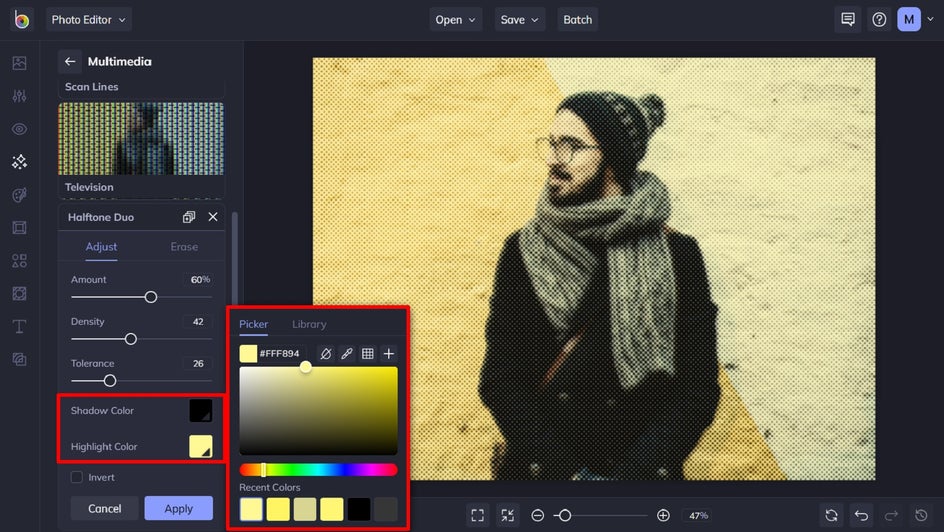Click the flip/reset loop icon at bottom right
This screenshot has width=944, height=532.
tap(831, 515)
